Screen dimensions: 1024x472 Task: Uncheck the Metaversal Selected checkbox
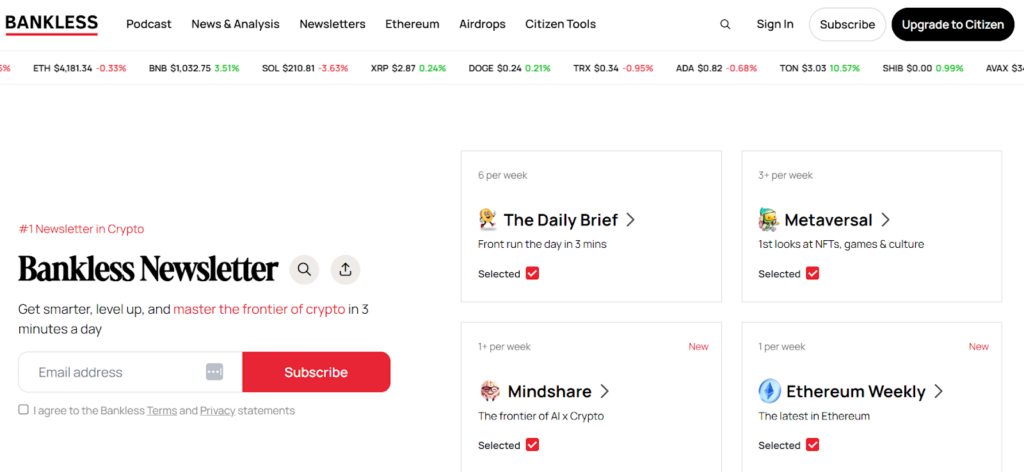coord(812,273)
